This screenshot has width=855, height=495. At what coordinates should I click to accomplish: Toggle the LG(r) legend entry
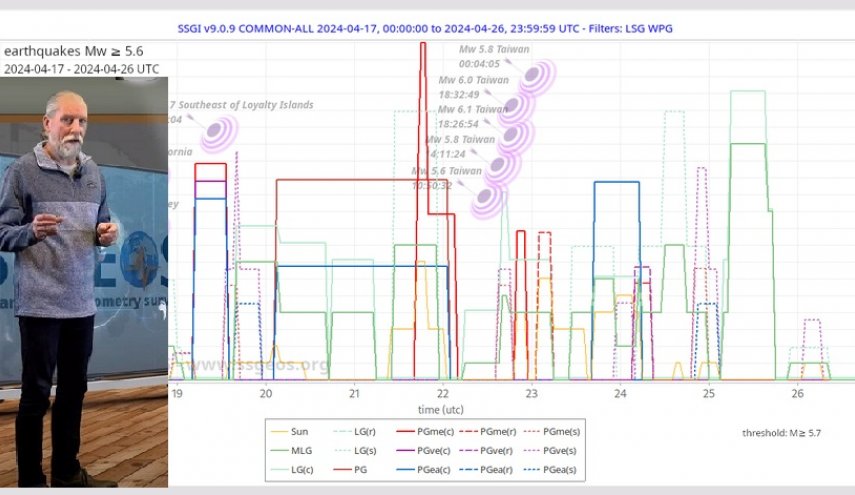pos(354,432)
